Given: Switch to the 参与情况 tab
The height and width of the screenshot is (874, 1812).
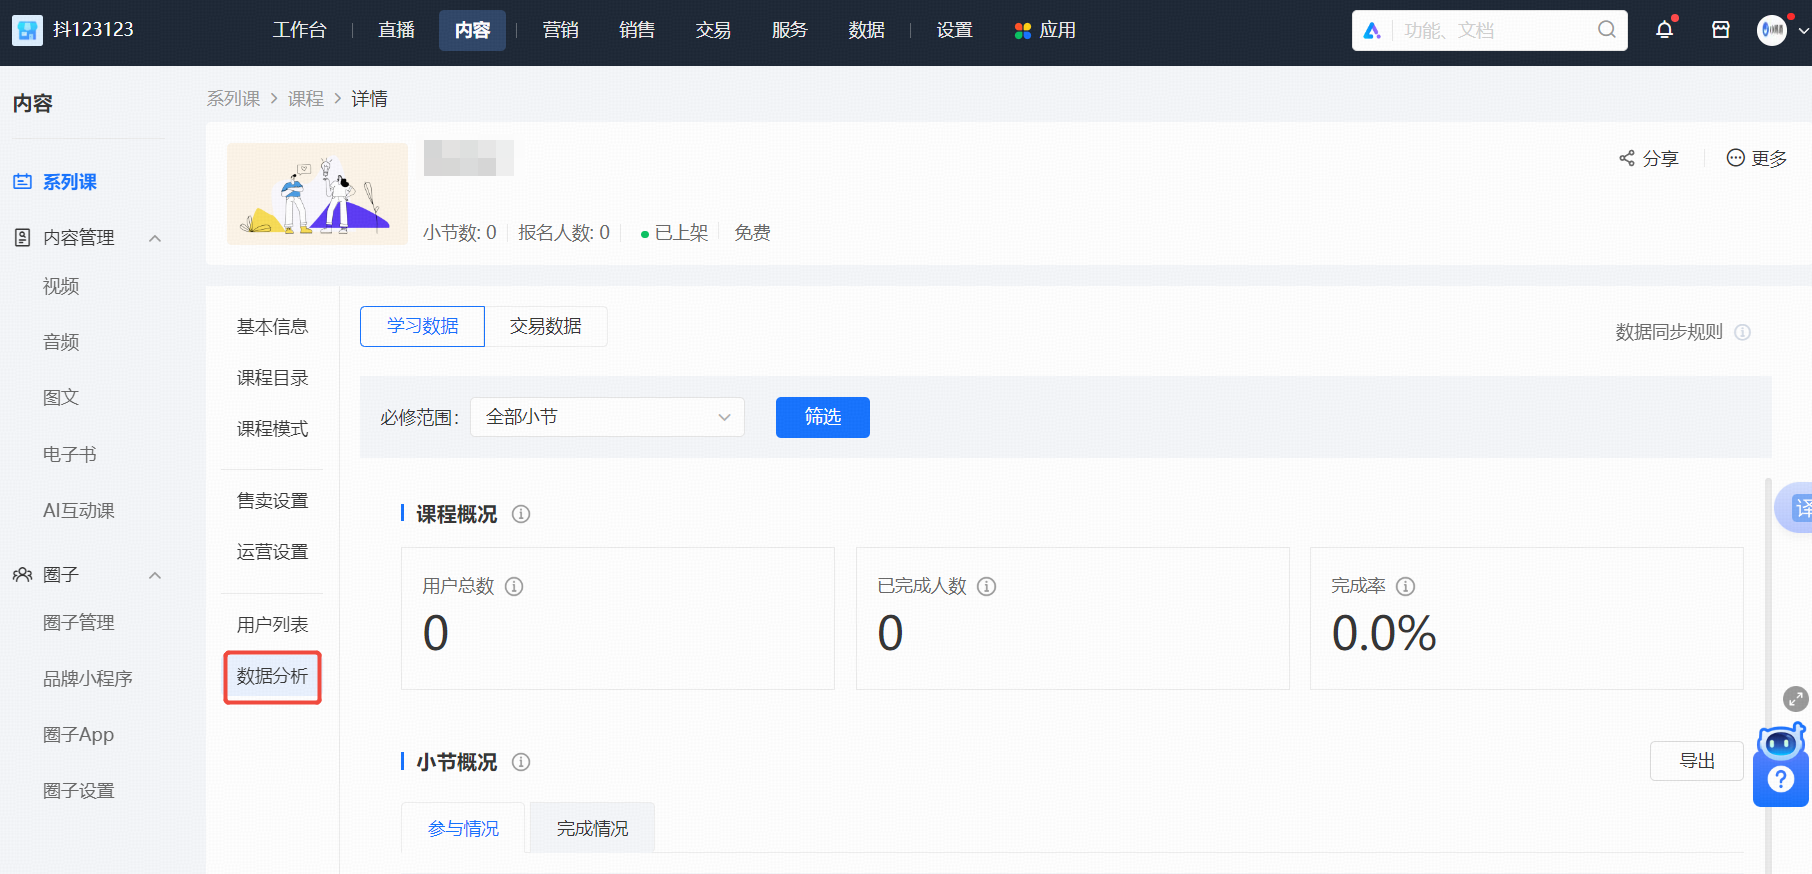Looking at the screenshot, I should pyautogui.click(x=463, y=828).
